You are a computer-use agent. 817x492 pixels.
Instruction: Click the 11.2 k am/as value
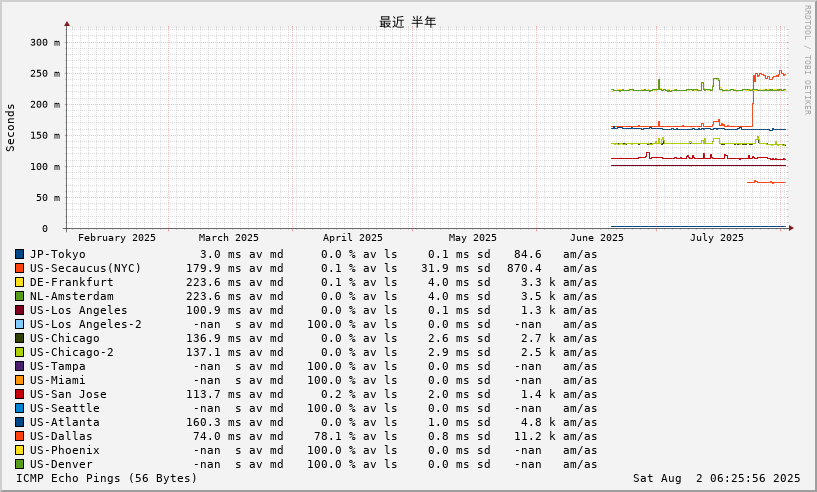click(535, 436)
